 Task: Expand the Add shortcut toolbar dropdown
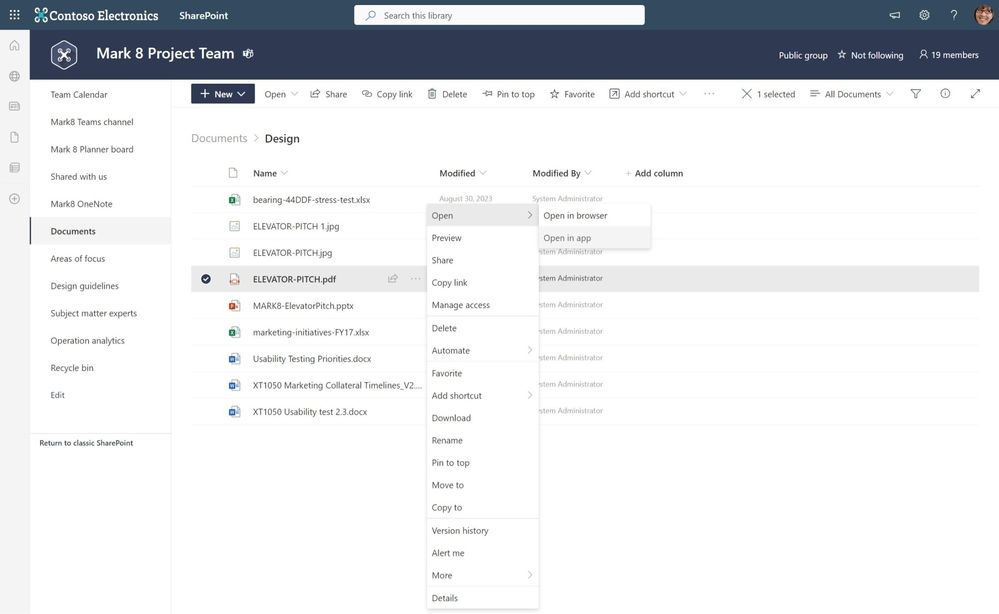tap(683, 94)
